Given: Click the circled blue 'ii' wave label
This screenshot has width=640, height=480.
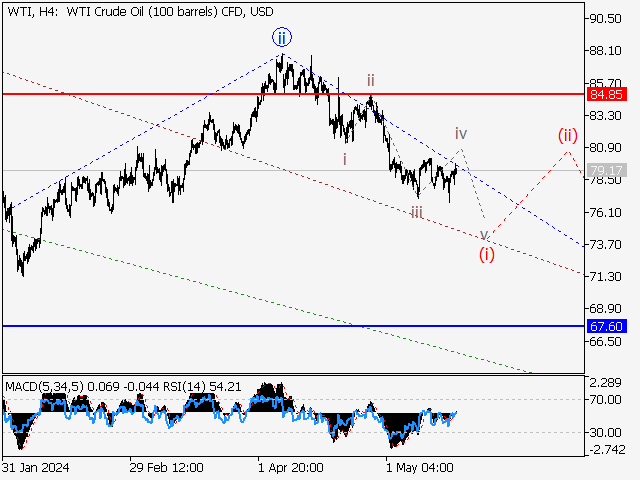Looking at the screenshot, I should click(282, 38).
